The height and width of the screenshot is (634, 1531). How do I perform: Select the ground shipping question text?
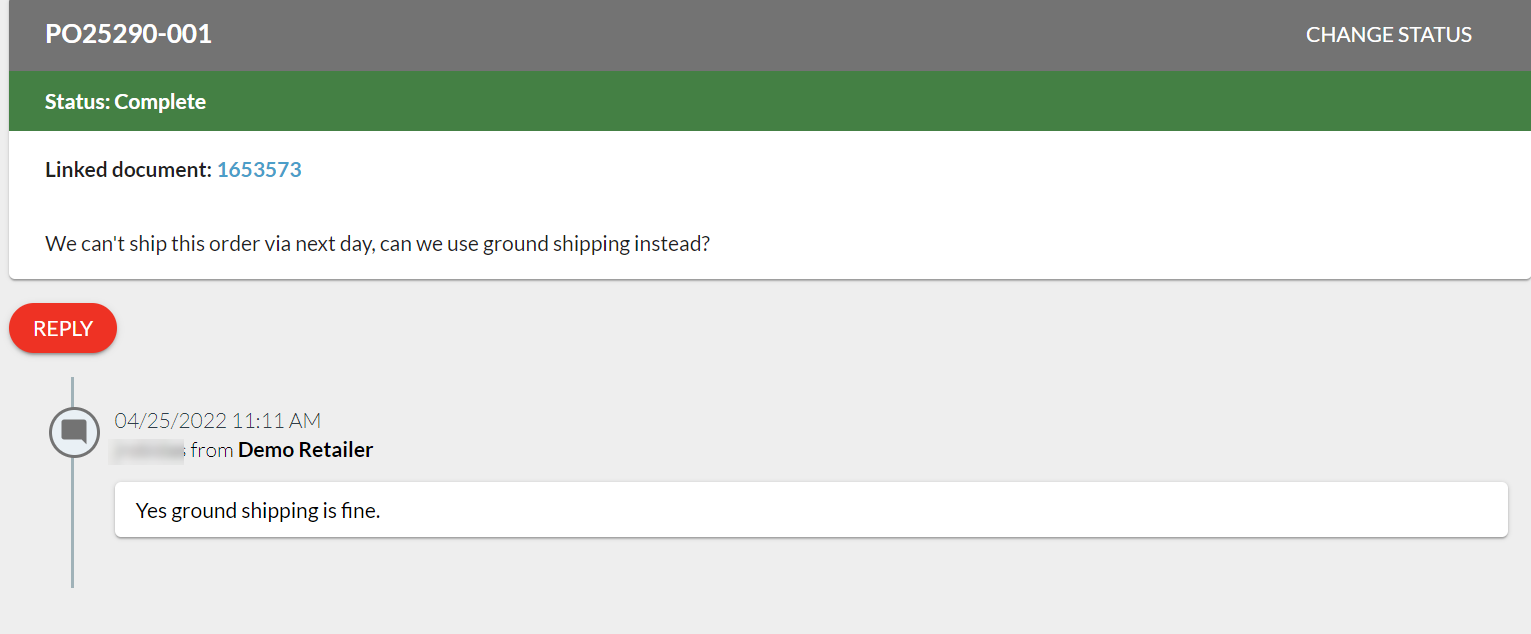click(x=377, y=244)
